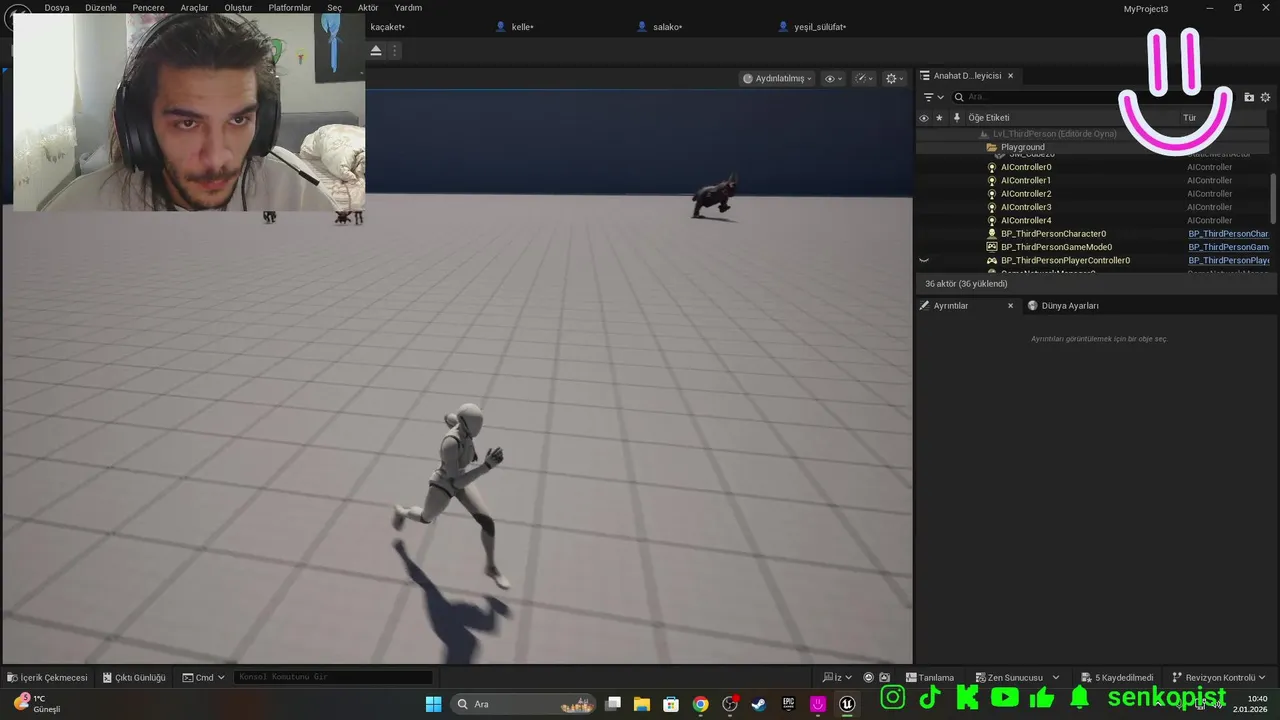Close the Ayrıntılar tab
Image resolution: width=1280 pixels, height=720 pixels.
(x=1010, y=306)
